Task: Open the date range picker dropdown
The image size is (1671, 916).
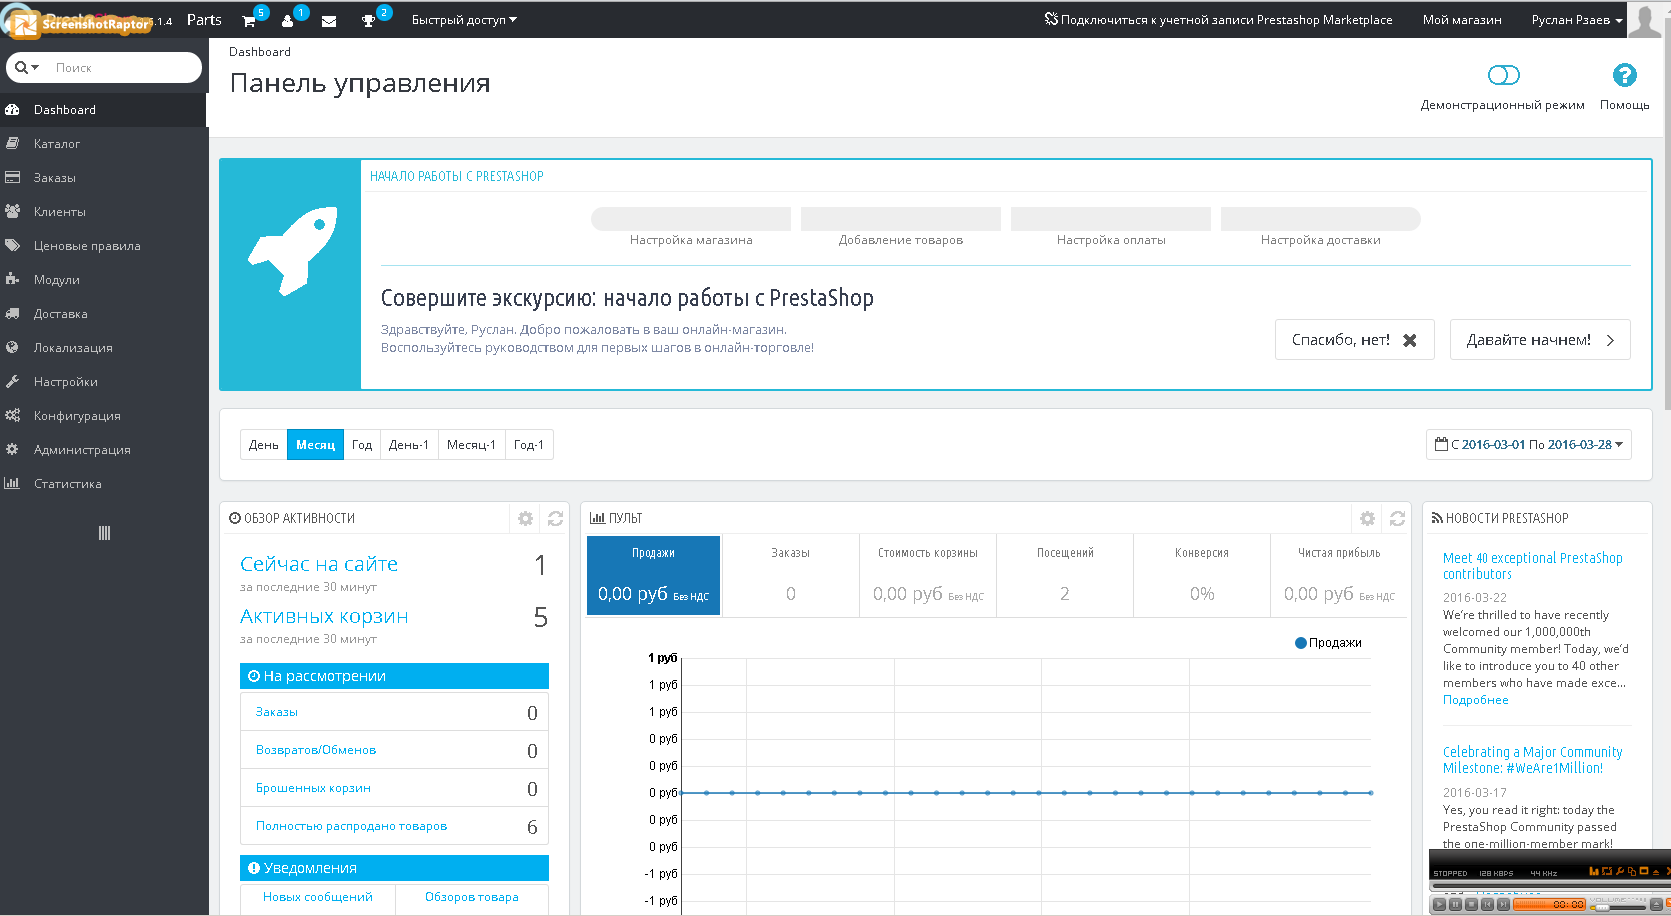Action: click(x=1528, y=445)
